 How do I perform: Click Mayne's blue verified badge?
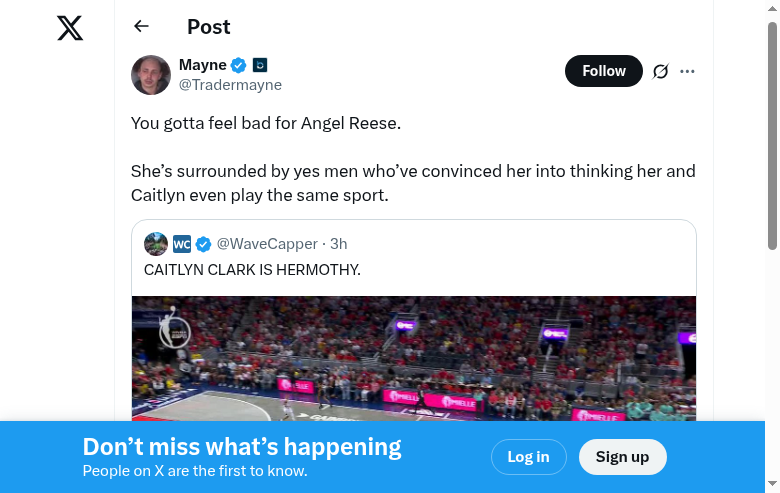click(239, 65)
